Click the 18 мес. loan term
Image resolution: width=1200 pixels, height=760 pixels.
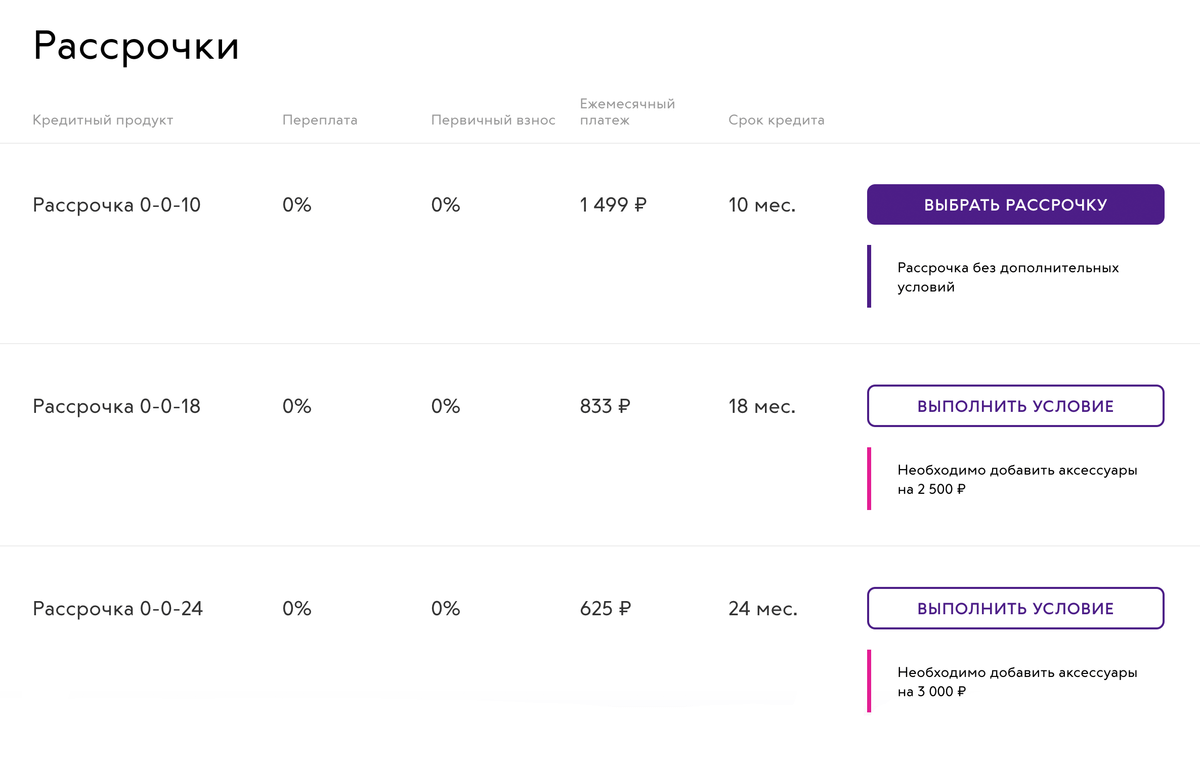[x=762, y=407]
